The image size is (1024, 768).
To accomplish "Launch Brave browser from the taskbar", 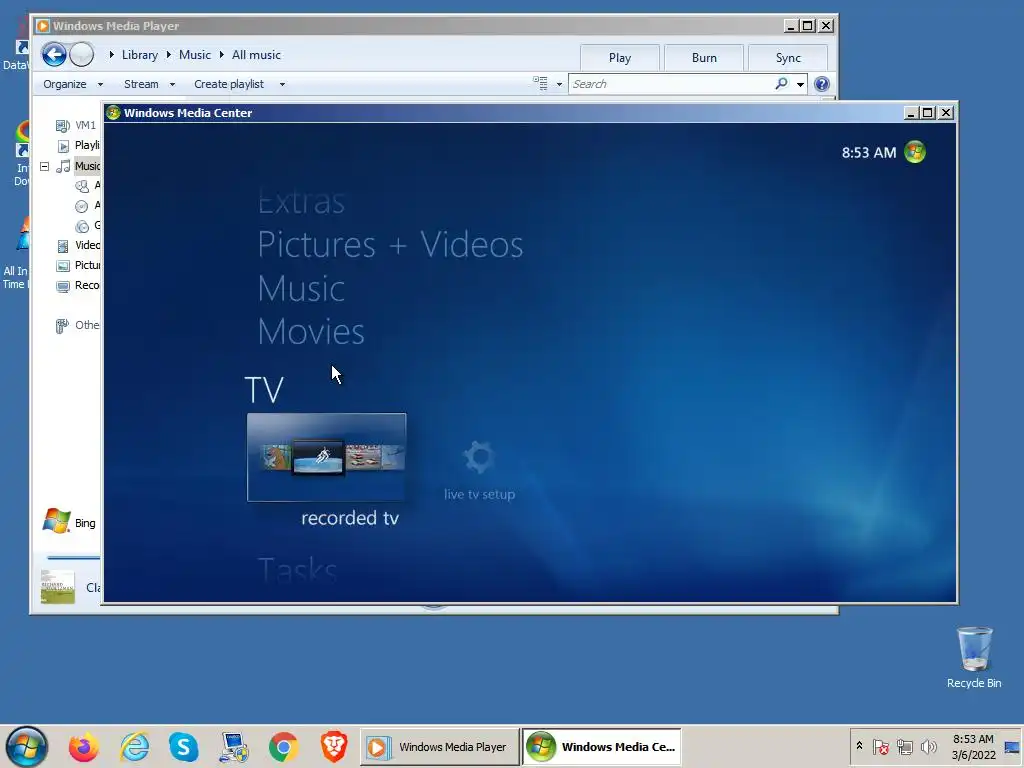I will [334, 746].
